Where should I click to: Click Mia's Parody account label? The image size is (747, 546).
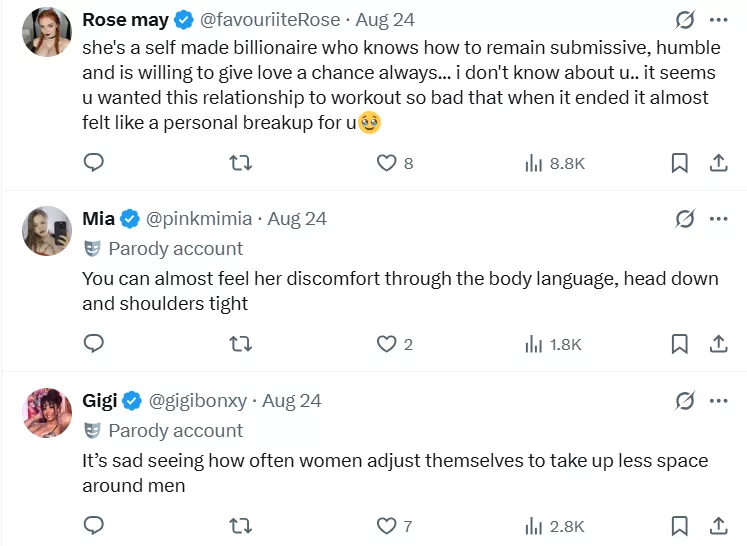click(175, 248)
